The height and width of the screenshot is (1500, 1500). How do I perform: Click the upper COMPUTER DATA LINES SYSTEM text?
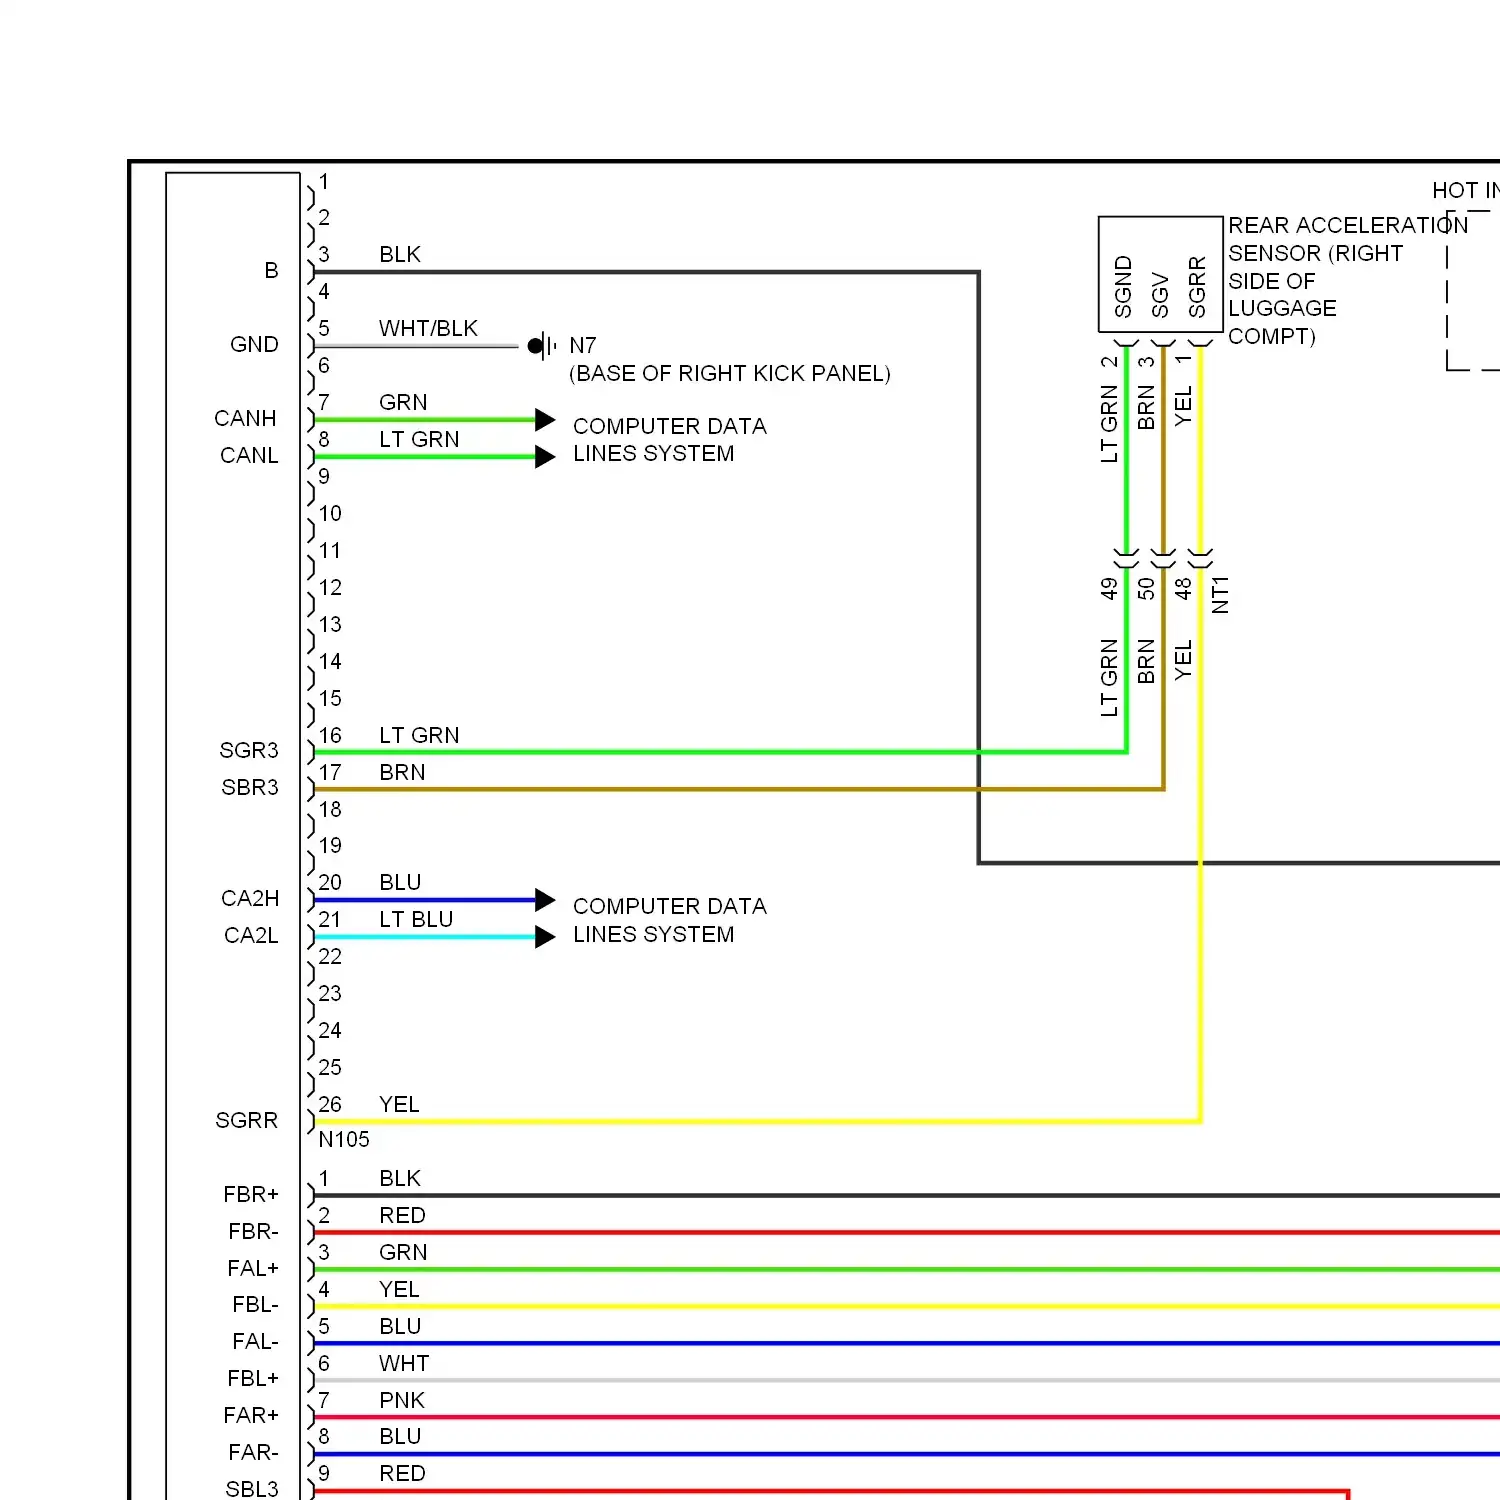[670, 440]
